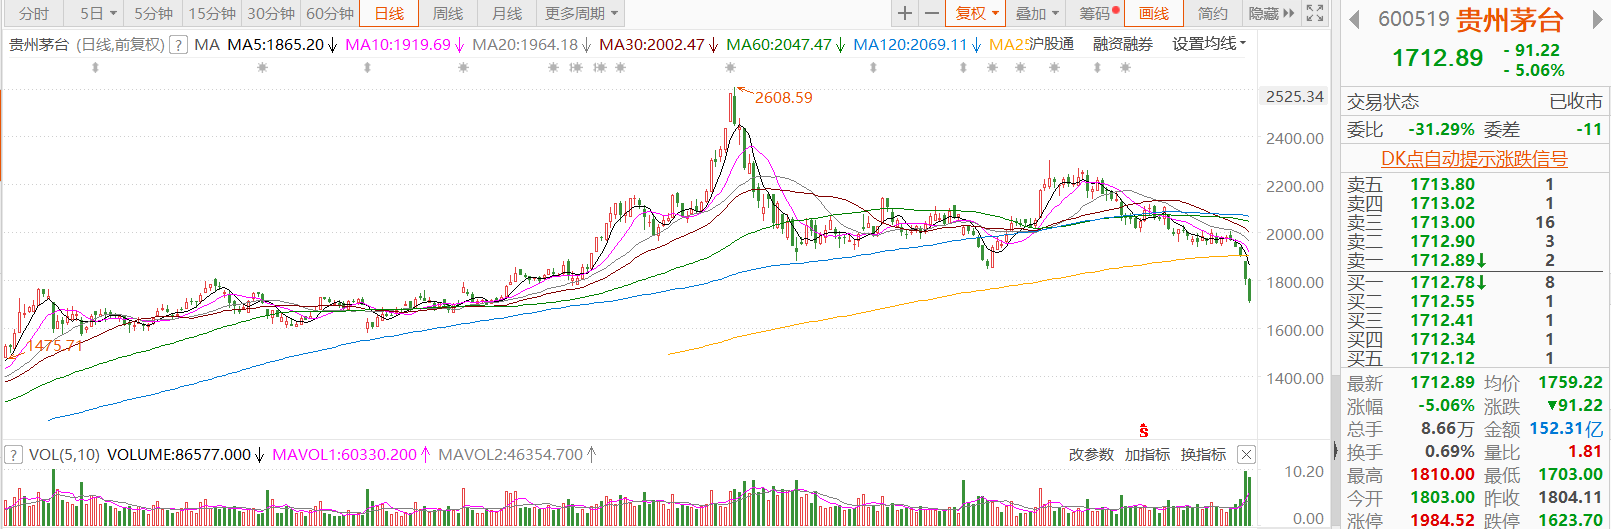Toggle the 简约 simple view mode
The height and width of the screenshot is (529, 1611).
click(x=1212, y=13)
